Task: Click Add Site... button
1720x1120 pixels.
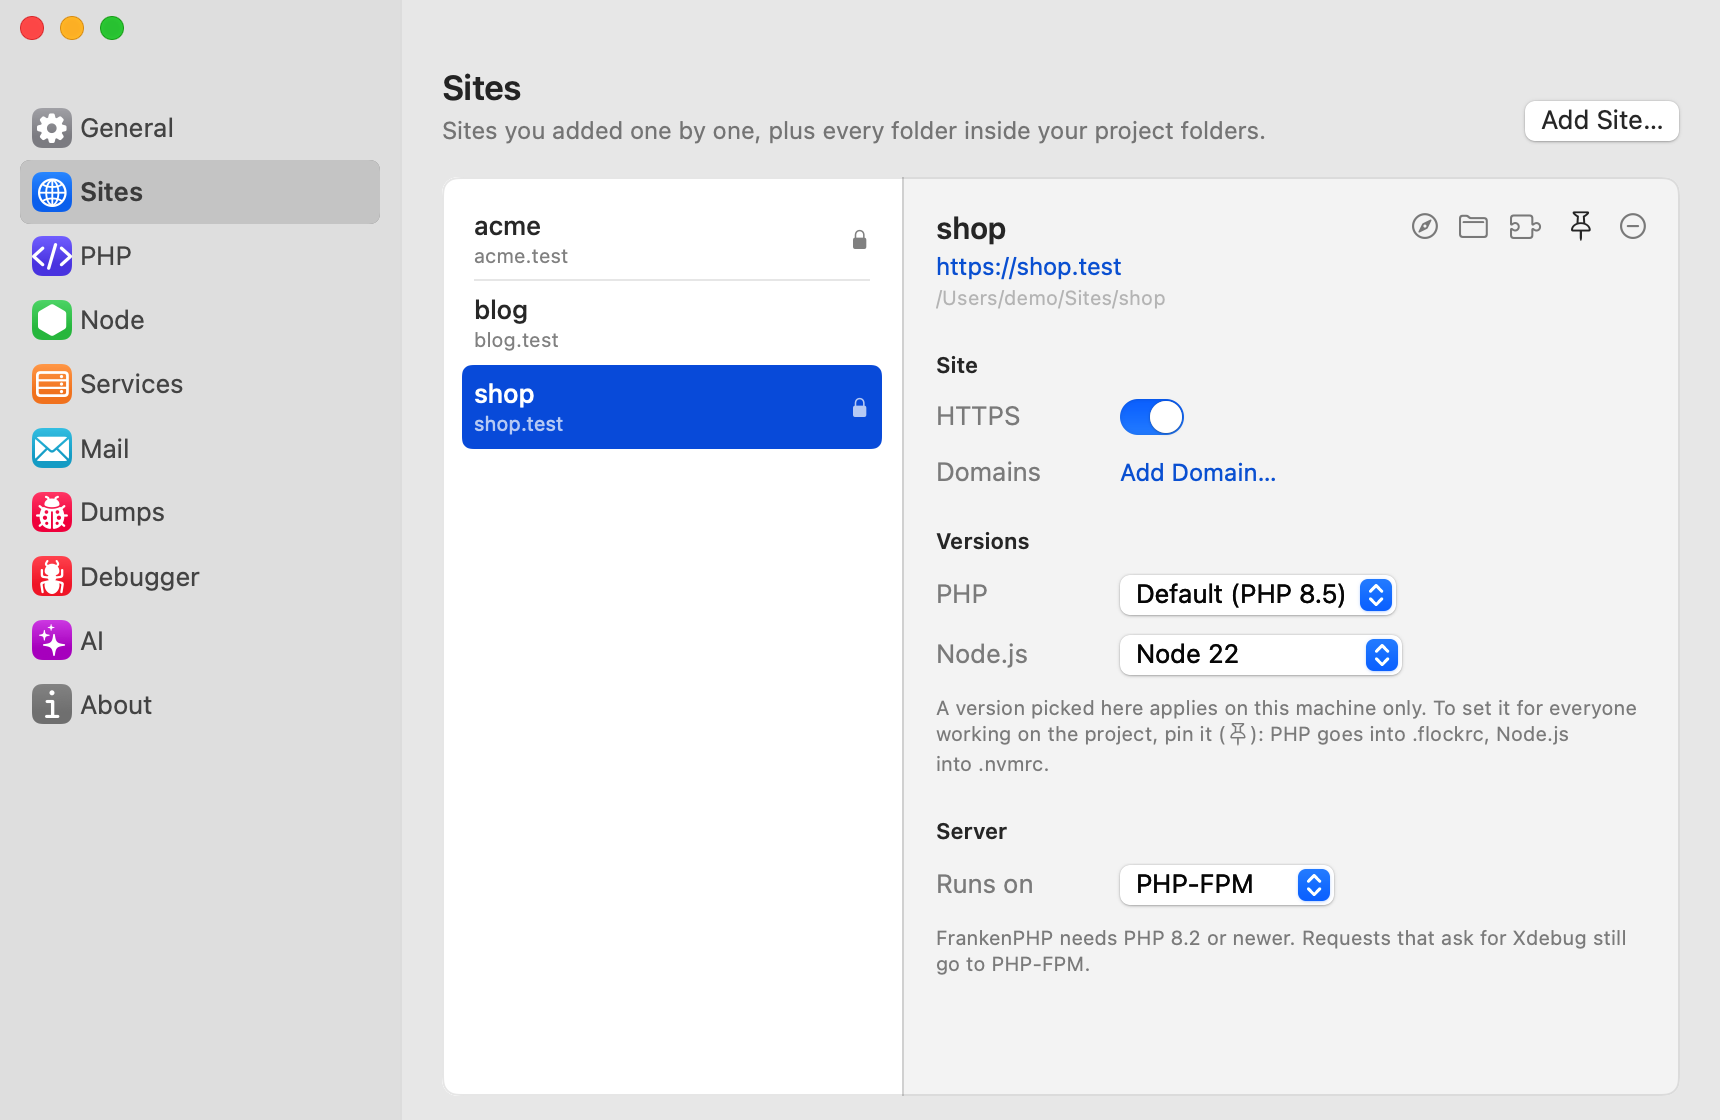Action: [1601, 121]
